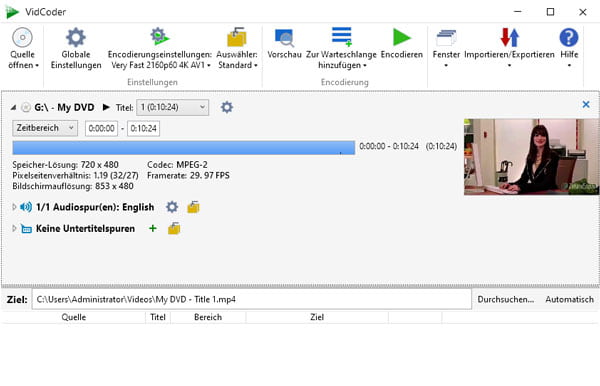This screenshot has width=600, height=386.
Task: Open the Fenster menu
Action: pyautogui.click(x=446, y=48)
